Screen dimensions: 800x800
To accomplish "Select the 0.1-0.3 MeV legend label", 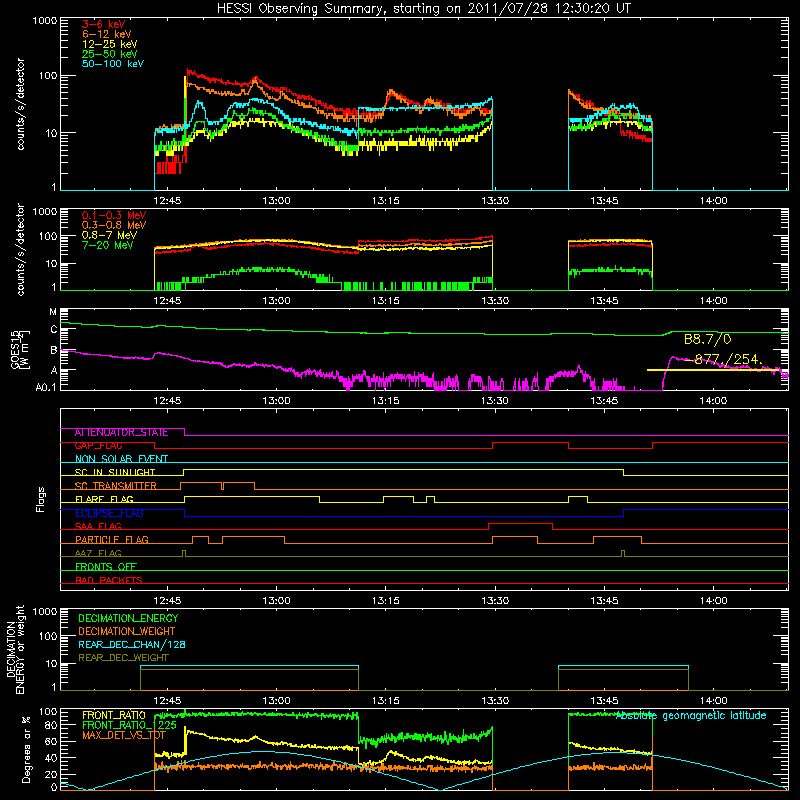I will 114,215.
